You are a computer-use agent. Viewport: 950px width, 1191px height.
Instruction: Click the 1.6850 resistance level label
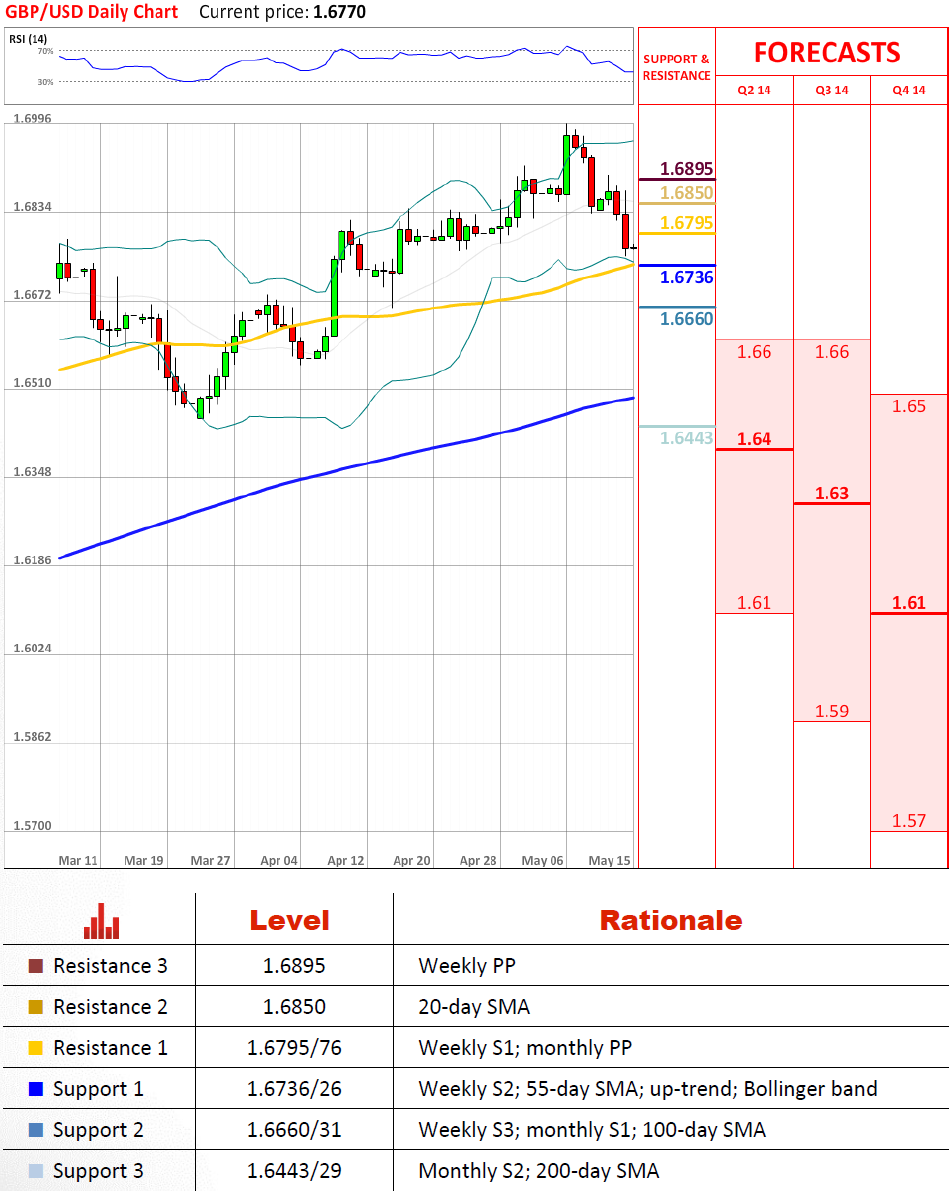pyautogui.click(x=686, y=193)
